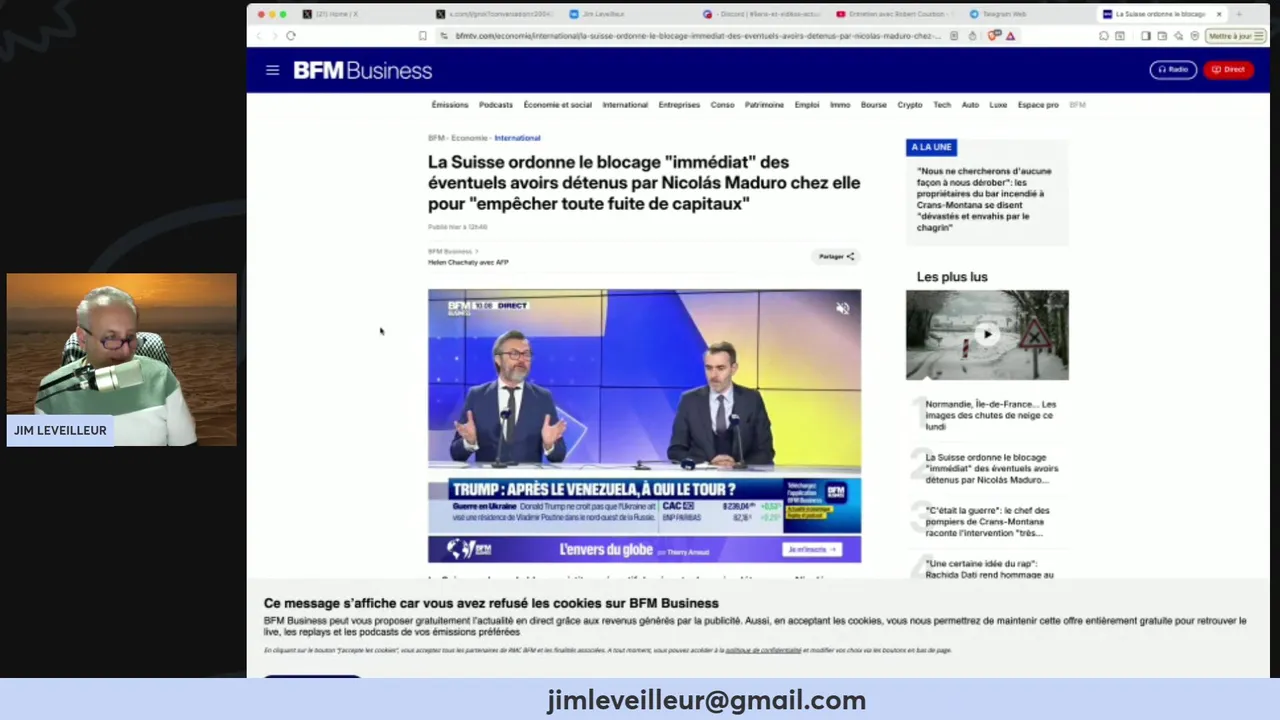
Task: Open Normandie, Île-de-France snow article link
Action: click(990, 415)
